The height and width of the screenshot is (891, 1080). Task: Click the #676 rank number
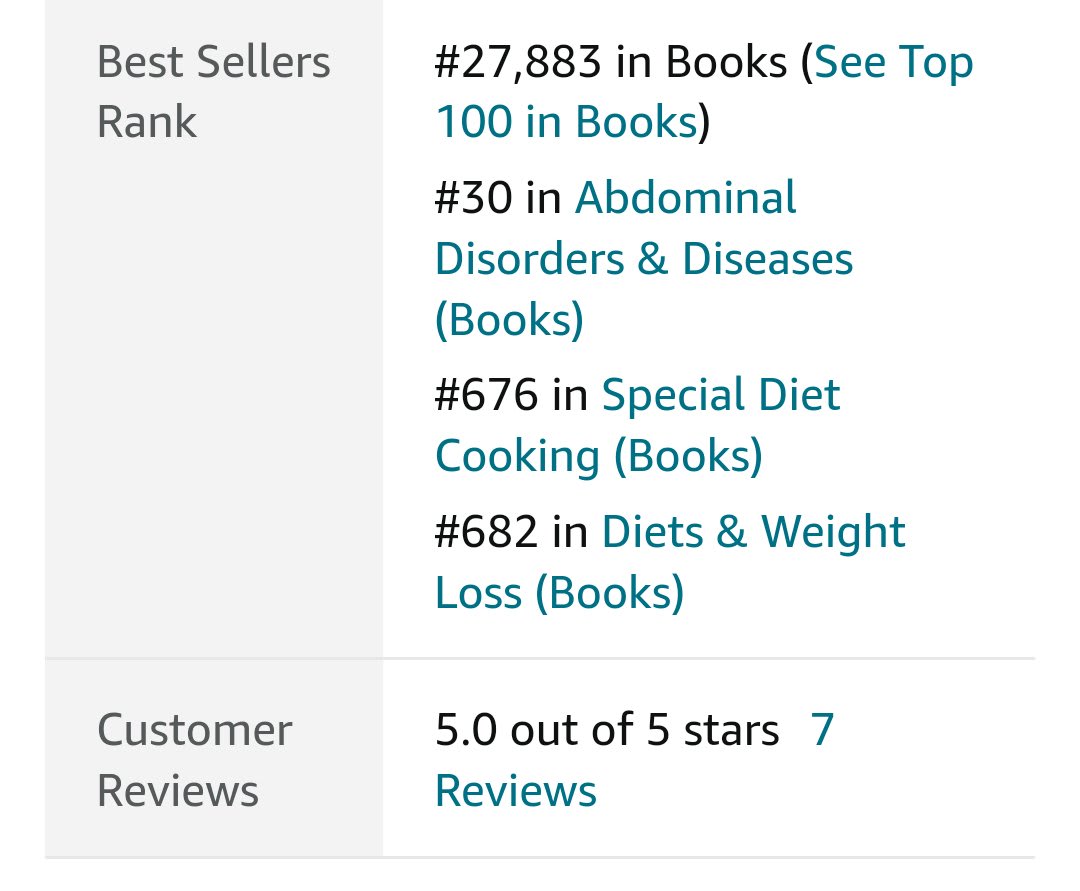[x=486, y=395]
